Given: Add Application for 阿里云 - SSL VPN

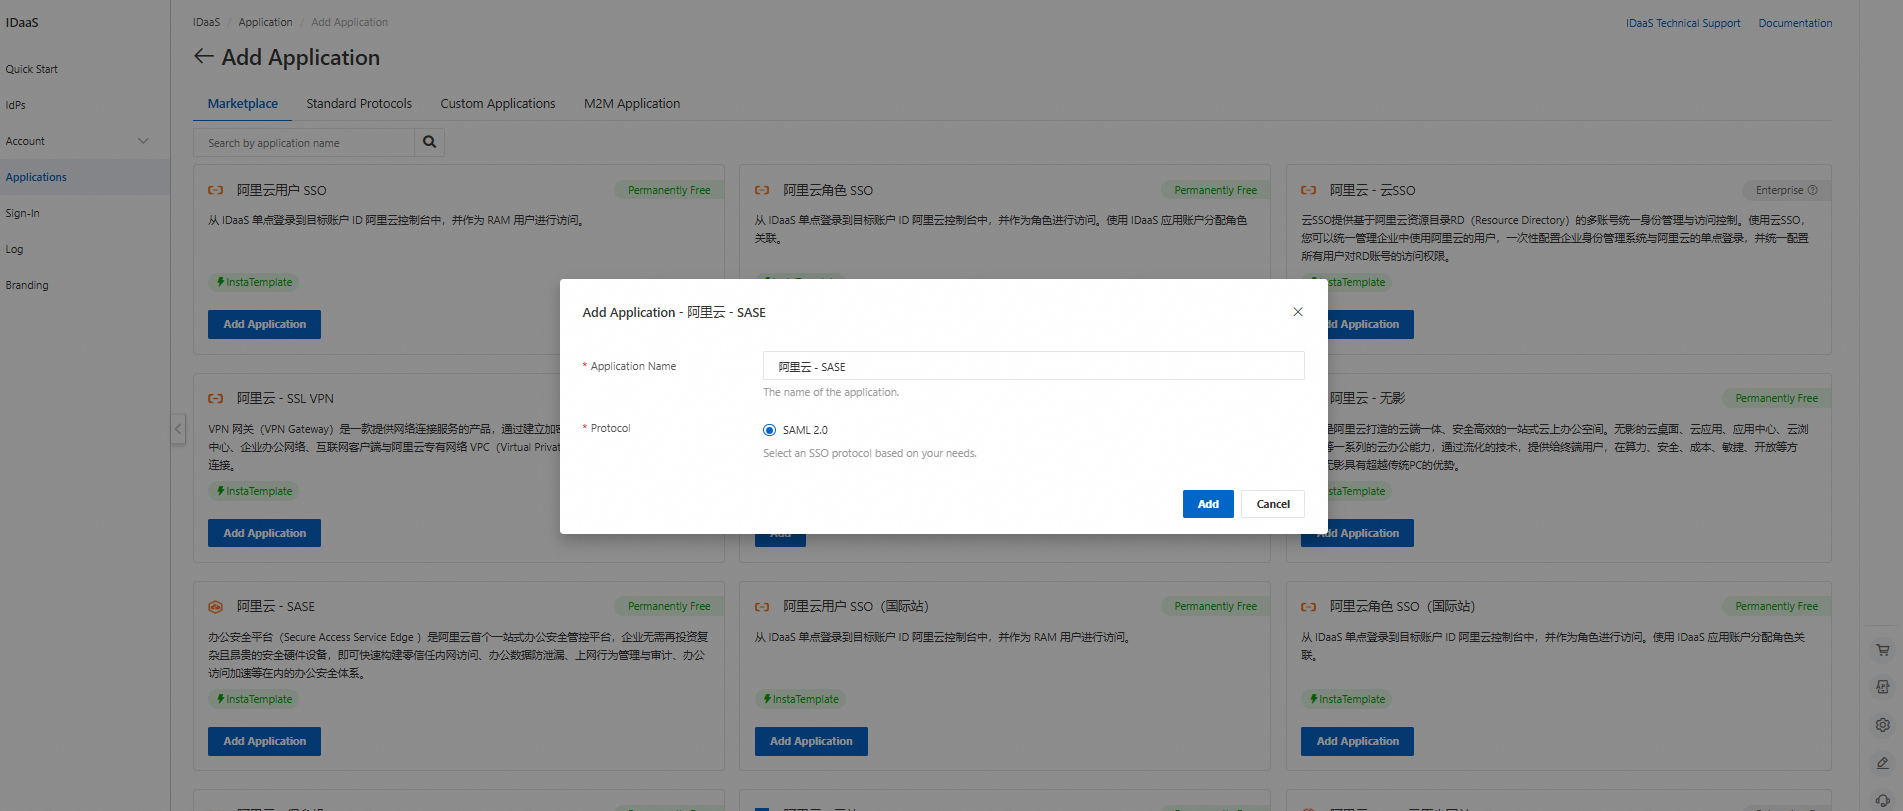Looking at the screenshot, I should [x=264, y=533].
